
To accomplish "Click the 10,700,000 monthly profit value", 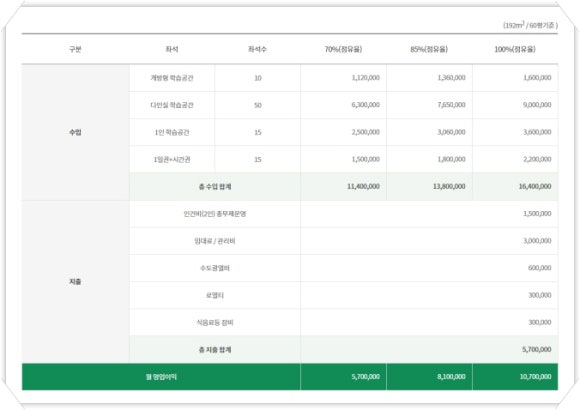I will click(535, 377).
